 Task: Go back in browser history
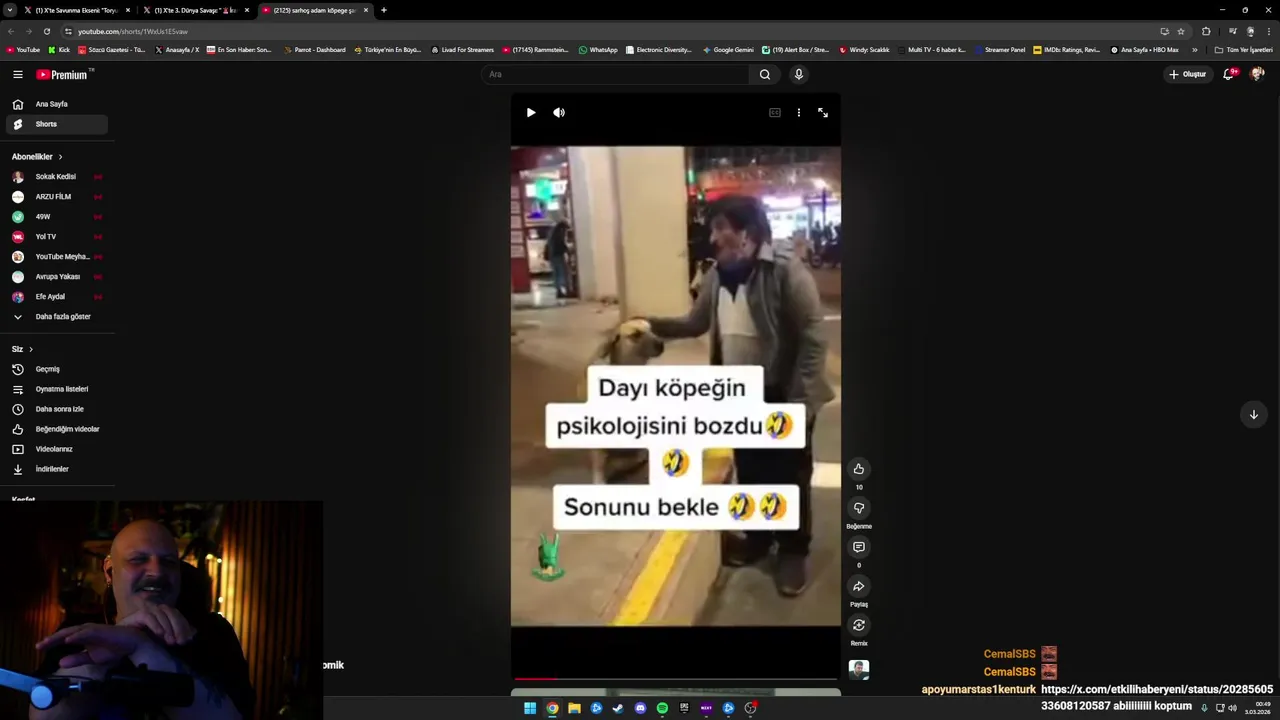pyautogui.click(x=11, y=31)
